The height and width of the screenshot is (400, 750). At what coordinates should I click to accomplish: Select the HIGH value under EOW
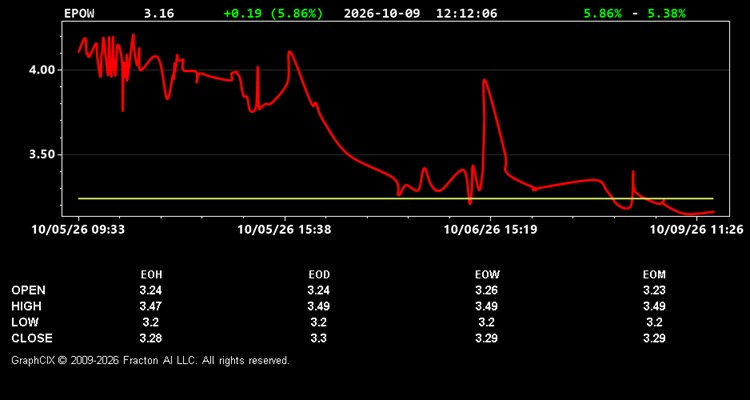487,306
